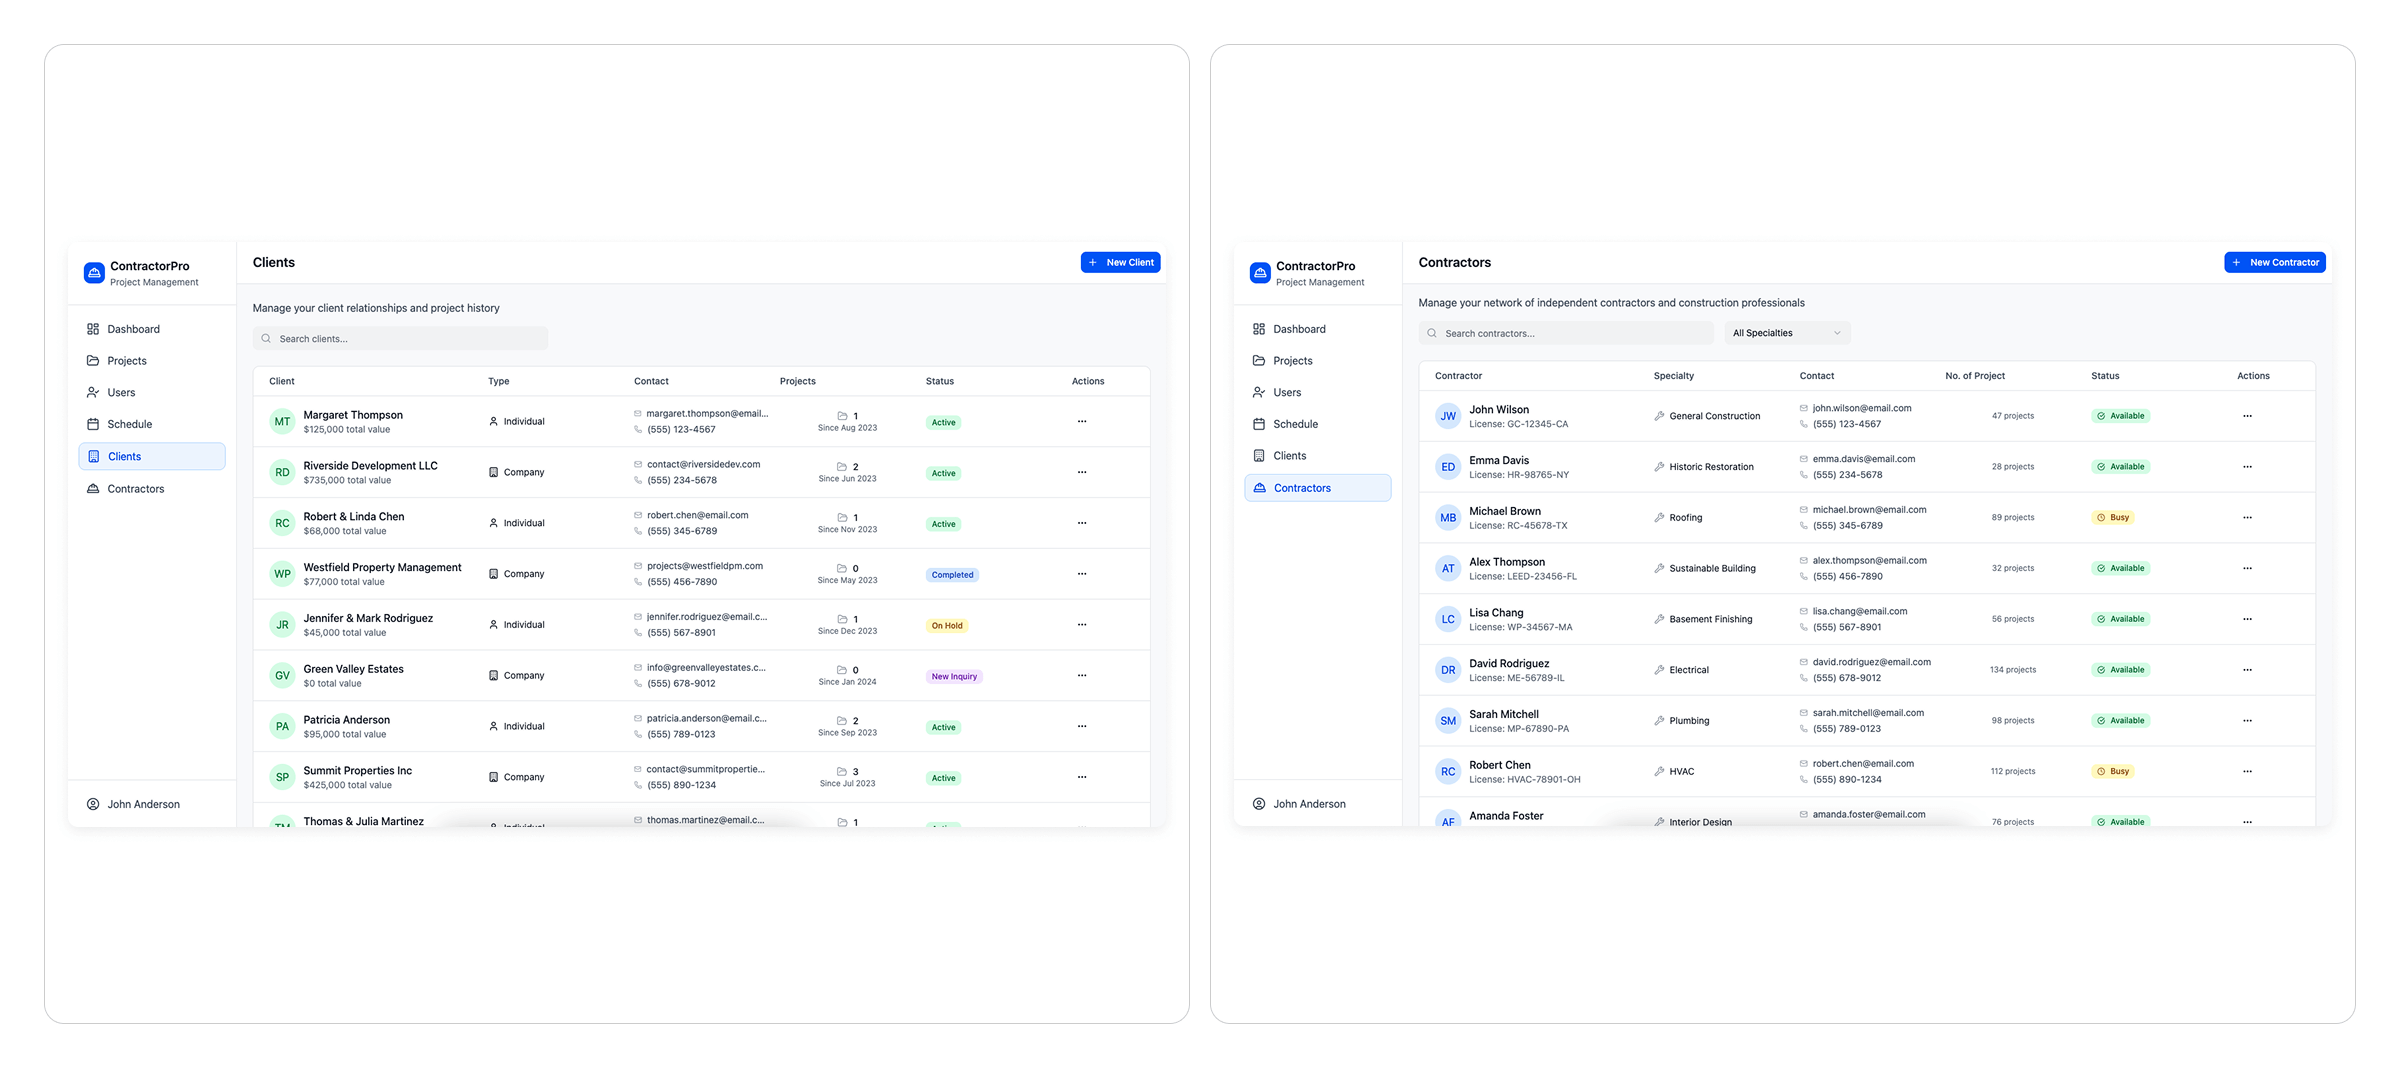Viewport: 2400px width, 1067px height.
Task: Open the actions menu for Margaret Thompson
Action: (x=1081, y=422)
